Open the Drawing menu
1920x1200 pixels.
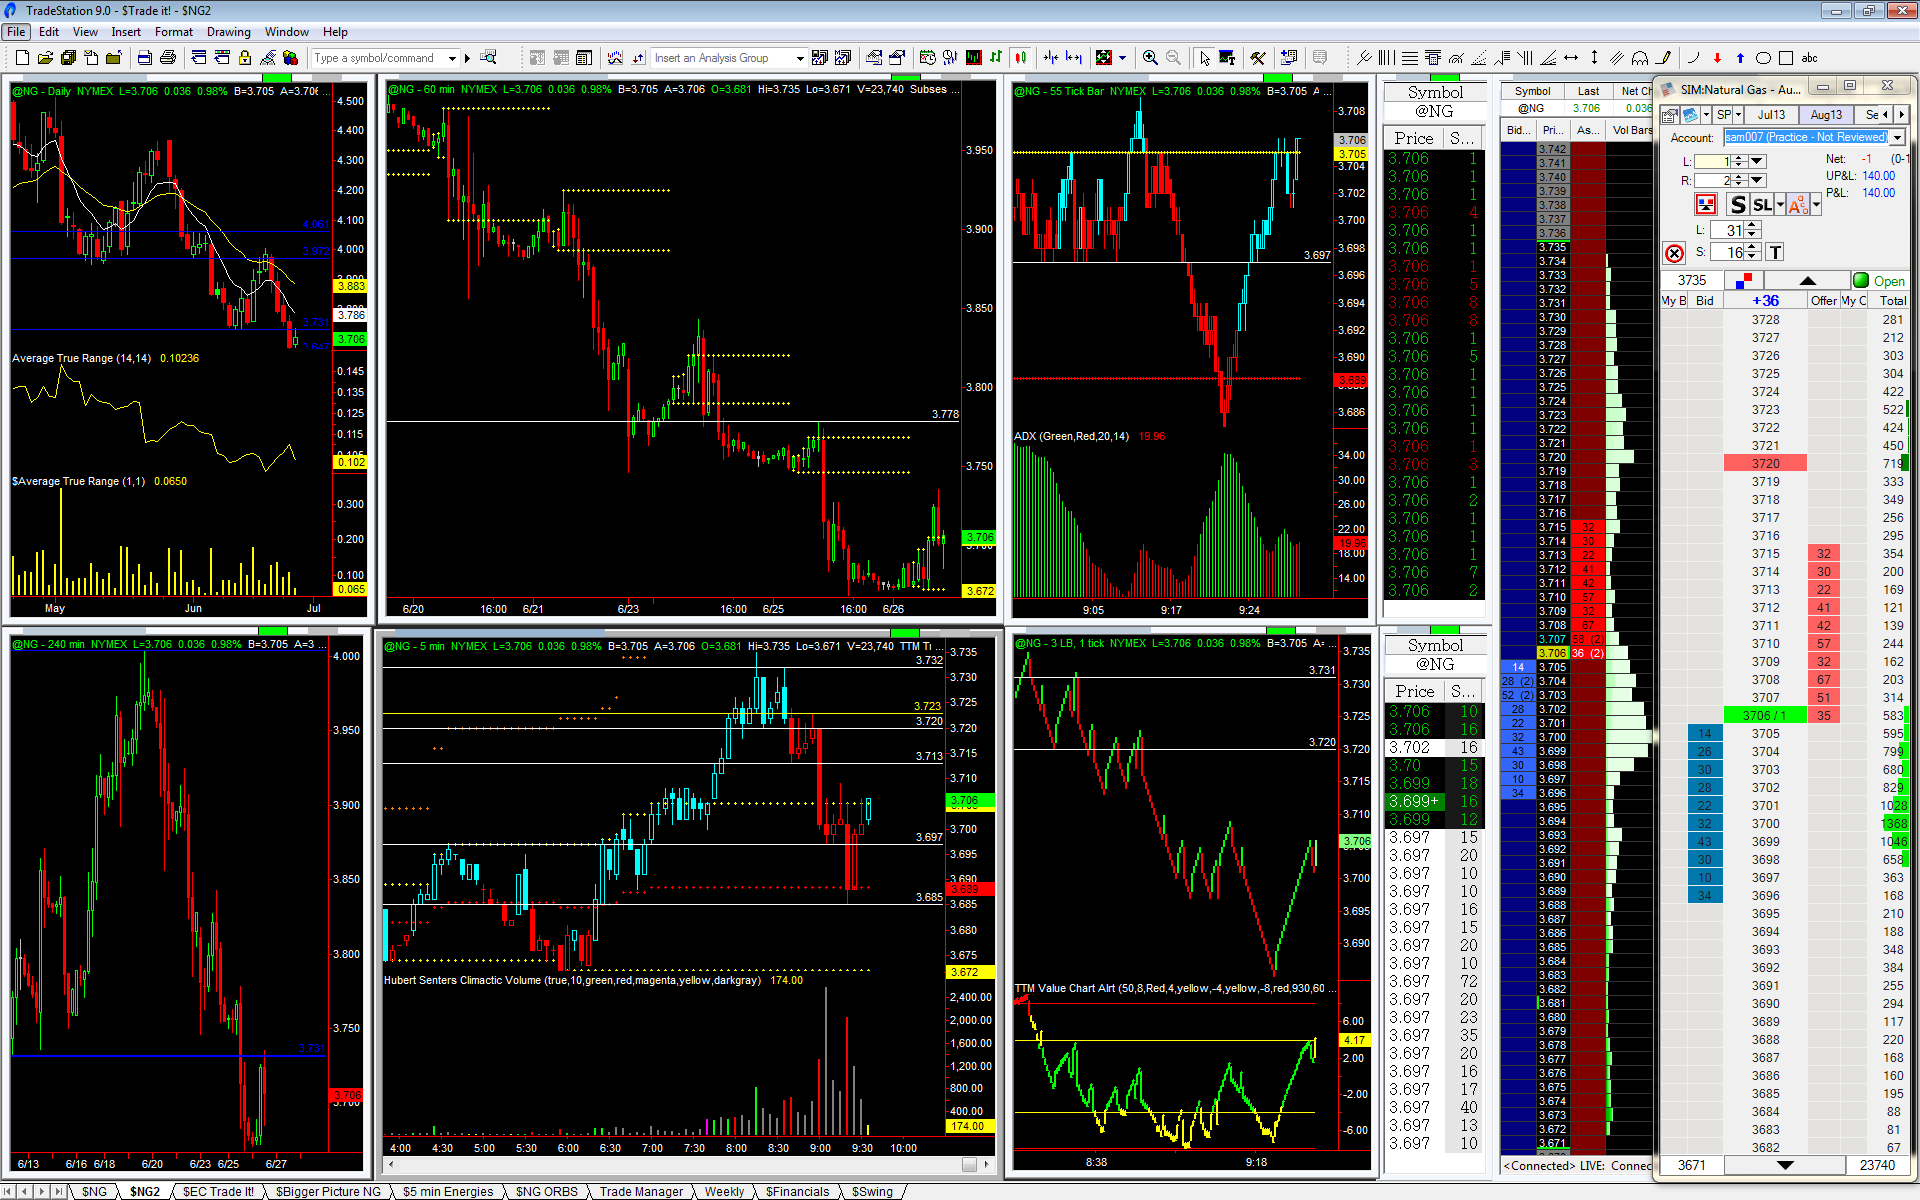pyautogui.click(x=228, y=32)
